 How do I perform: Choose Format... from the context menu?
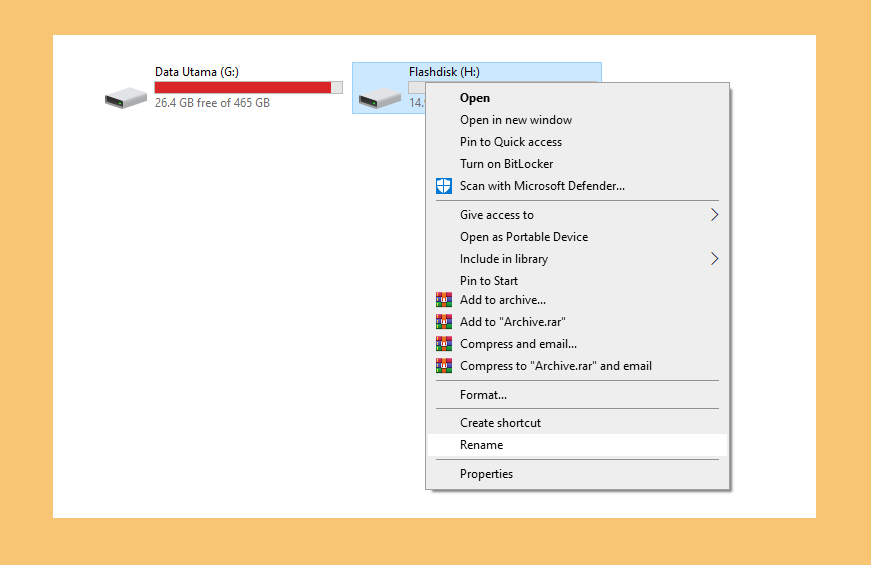coord(577,395)
